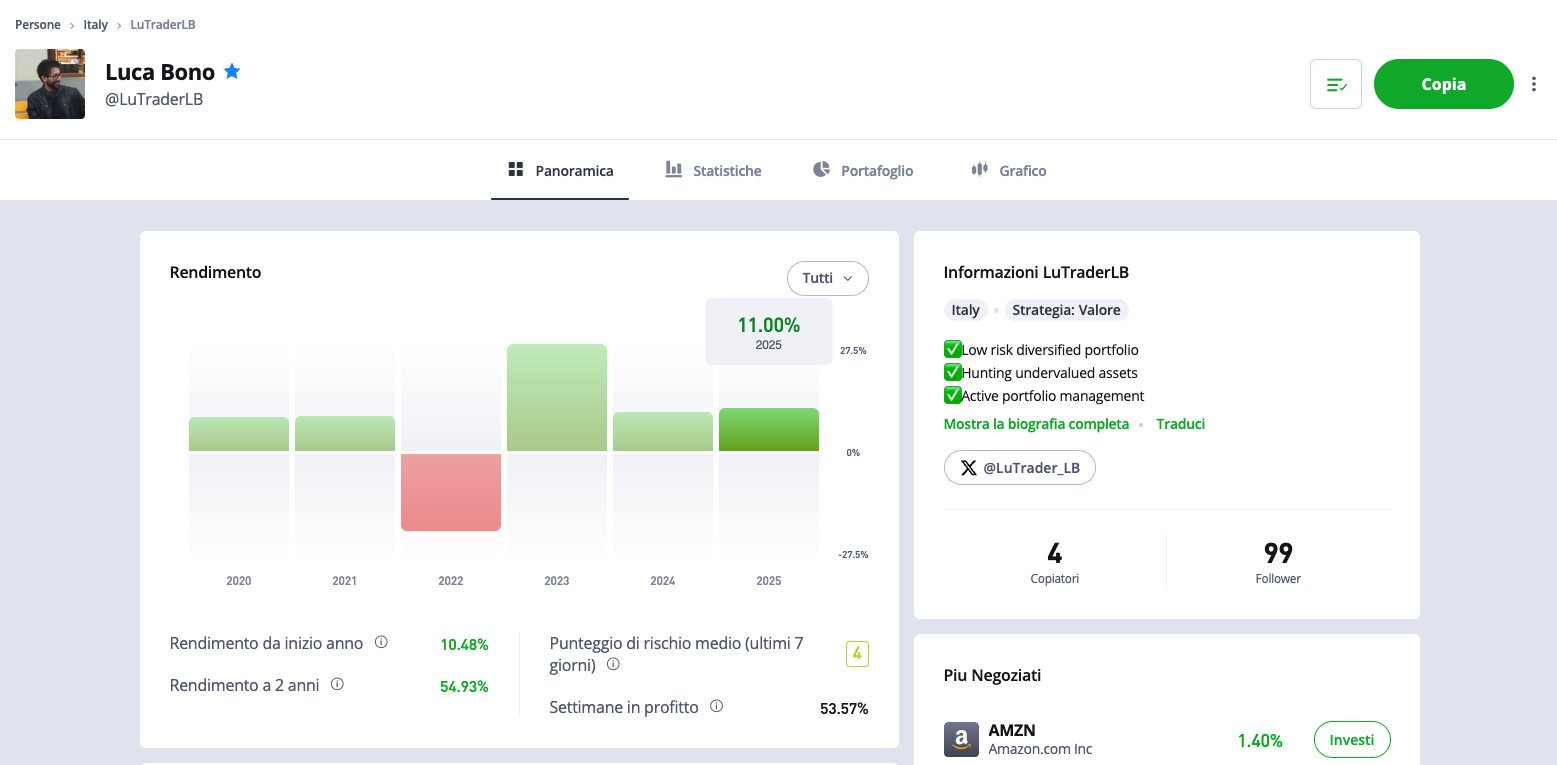Open the watchlist icon button next to Copia
Screen dimensions: 1557x765
(x=1336, y=84)
